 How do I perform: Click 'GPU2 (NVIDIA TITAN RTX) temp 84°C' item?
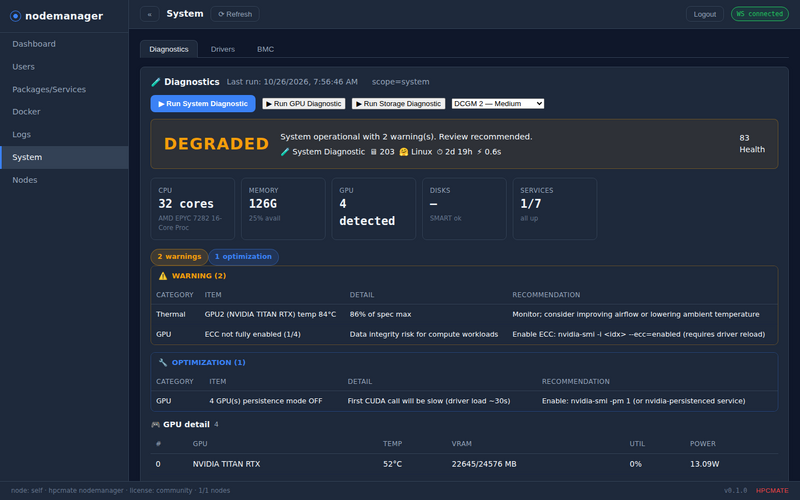[x=270, y=314]
